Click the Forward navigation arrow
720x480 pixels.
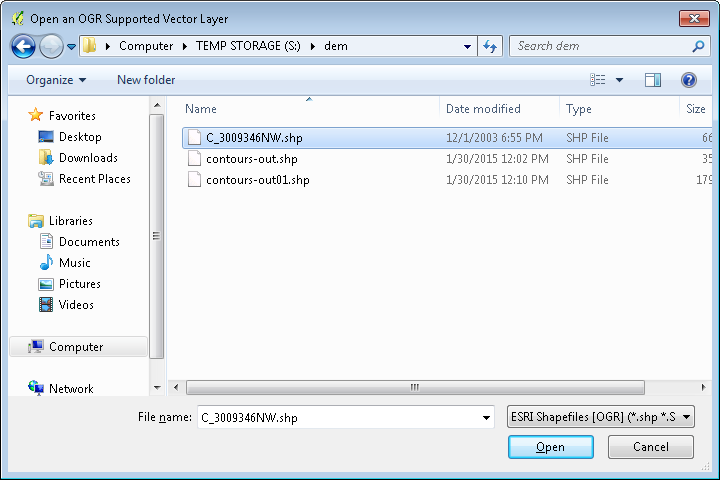pyautogui.click(x=51, y=46)
